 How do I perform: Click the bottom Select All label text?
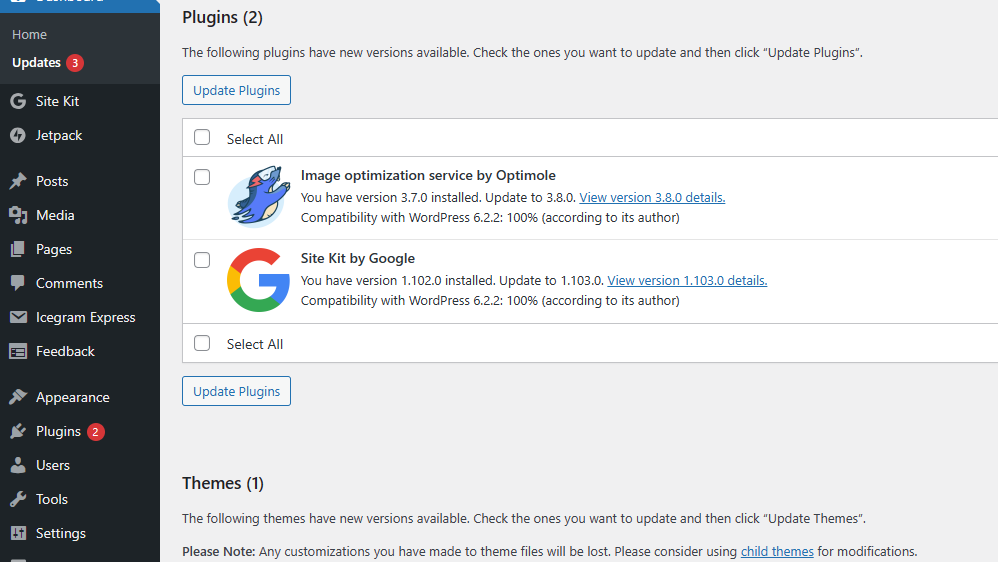255,344
